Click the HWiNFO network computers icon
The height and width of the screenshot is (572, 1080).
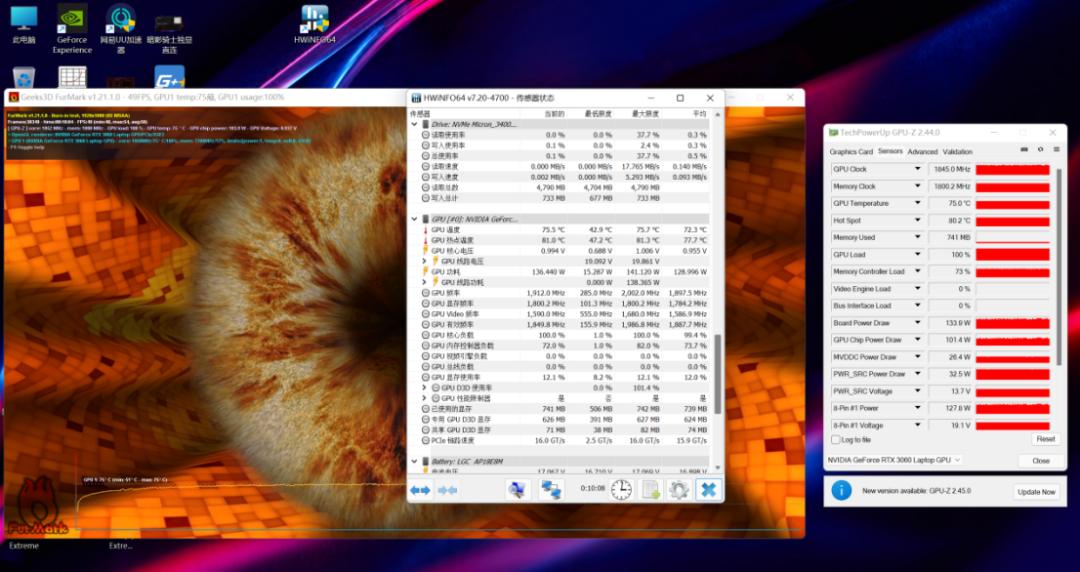551,489
